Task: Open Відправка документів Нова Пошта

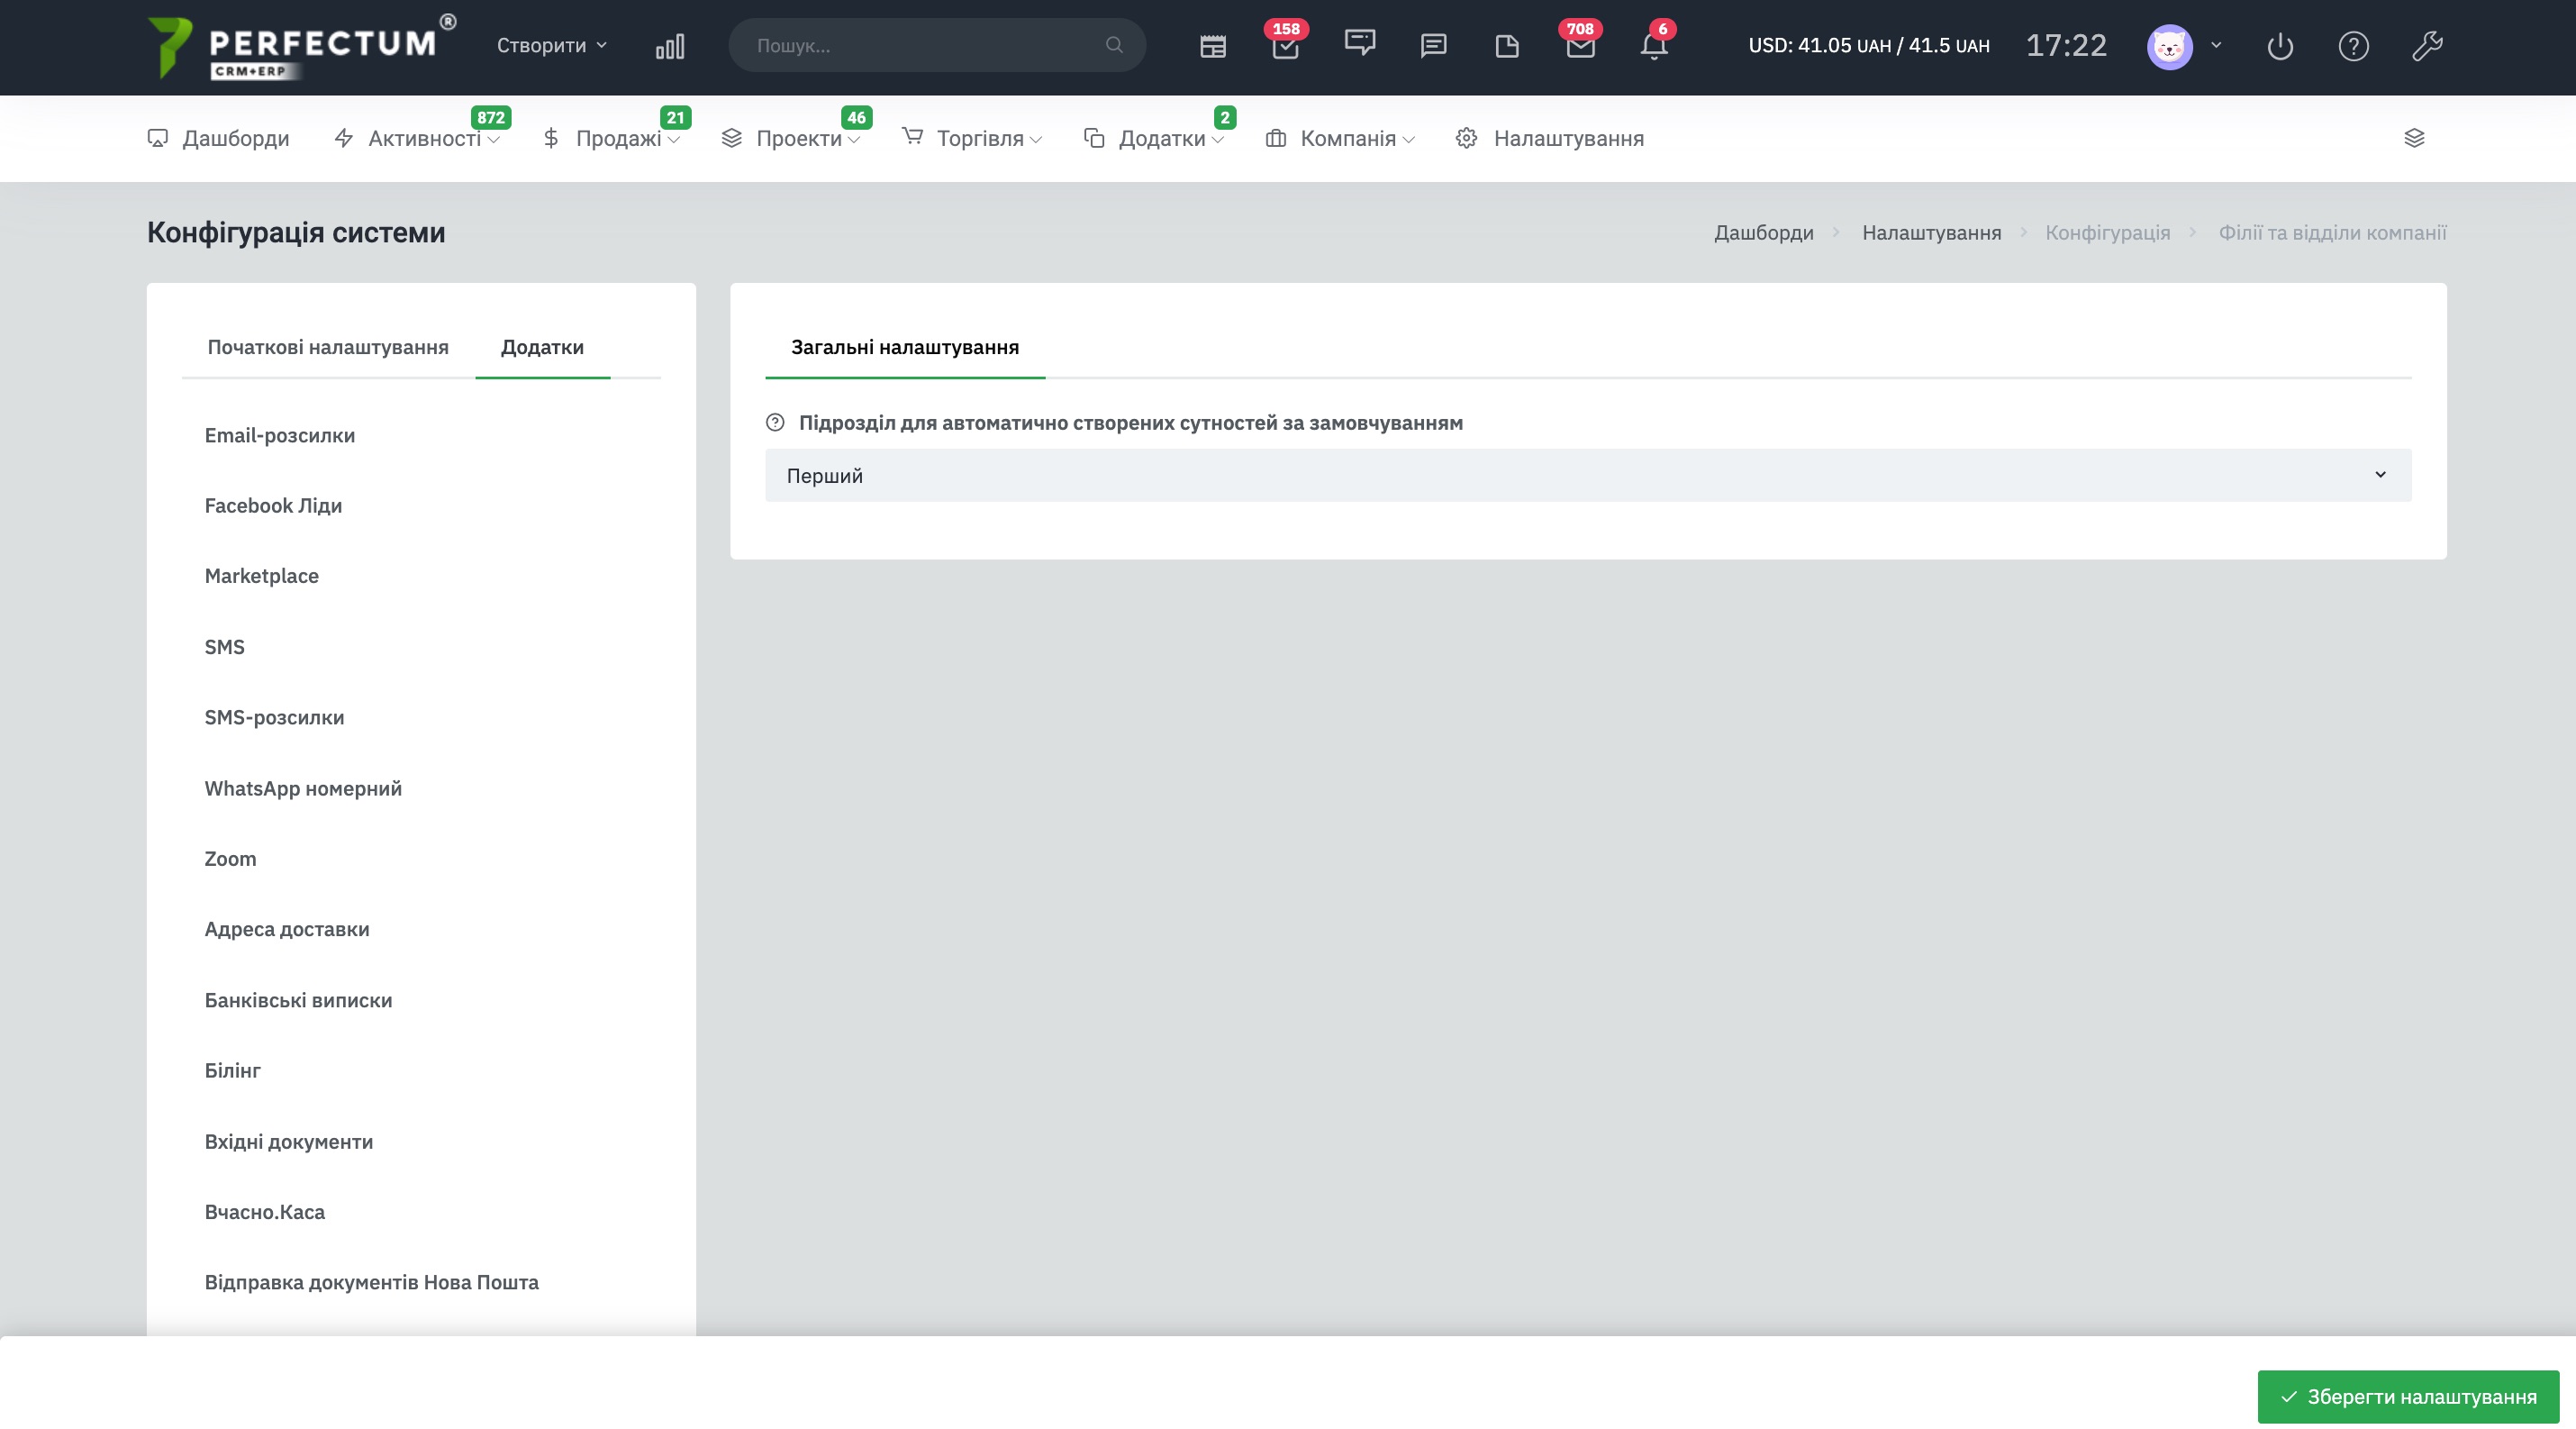Action: (x=372, y=1282)
